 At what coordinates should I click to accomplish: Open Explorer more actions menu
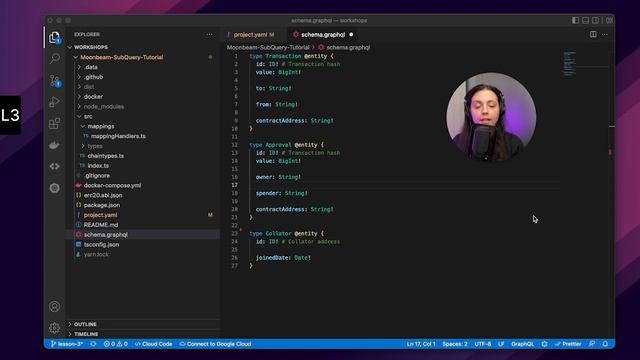coord(209,35)
